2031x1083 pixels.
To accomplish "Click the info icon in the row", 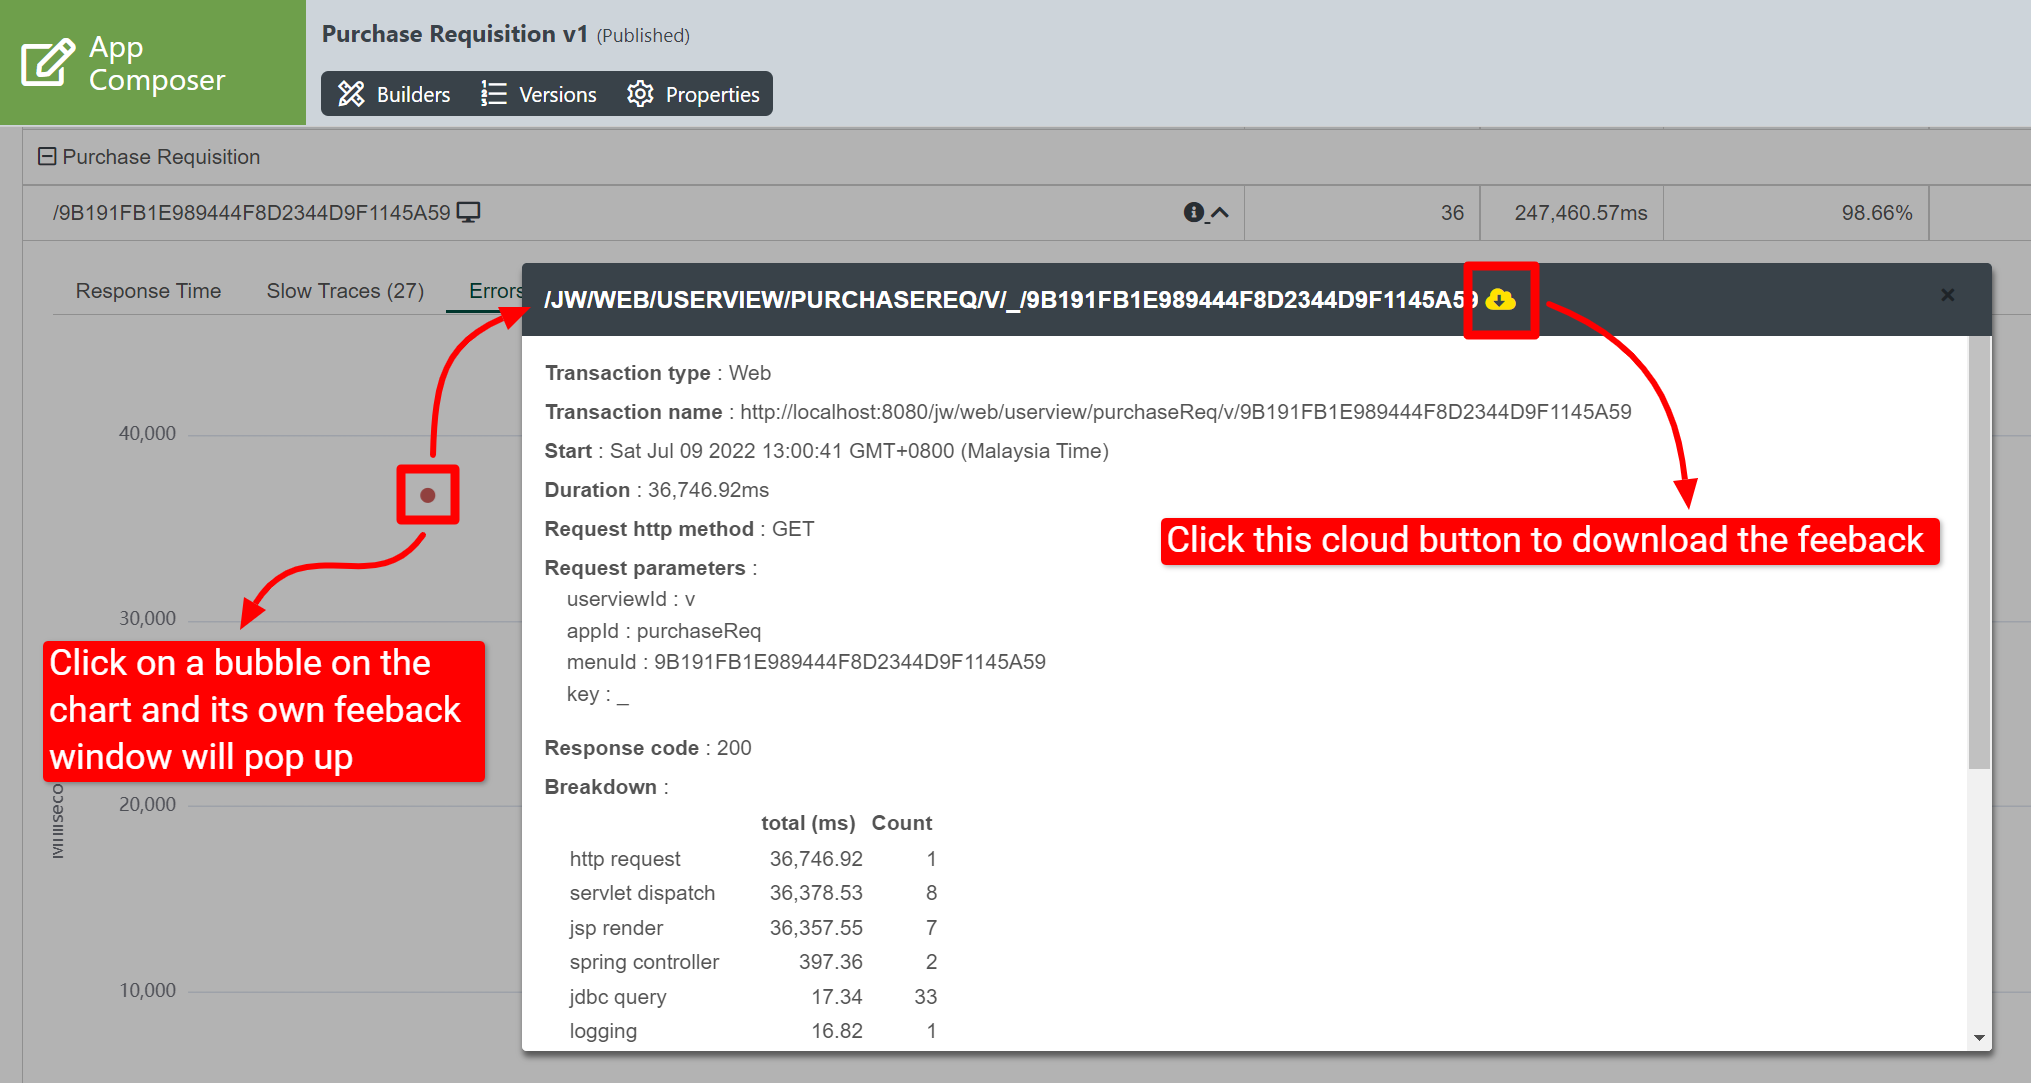I will pyautogui.click(x=1193, y=212).
